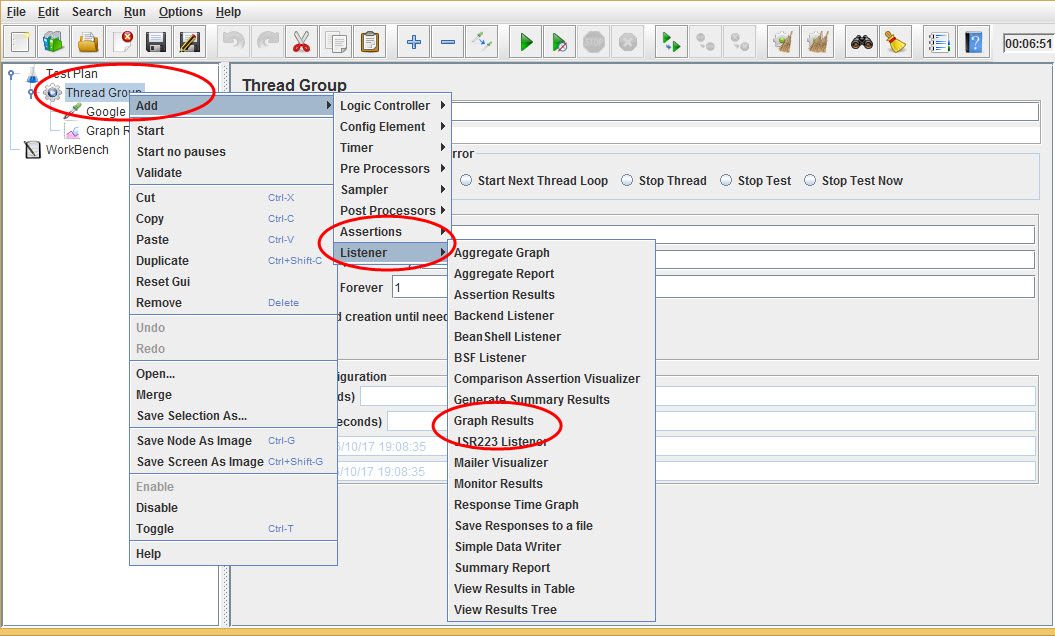Image resolution: width=1055 pixels, height=636 pixels.
Task: Choose the Stop Test Now radio option
Action: pos(811,181)
